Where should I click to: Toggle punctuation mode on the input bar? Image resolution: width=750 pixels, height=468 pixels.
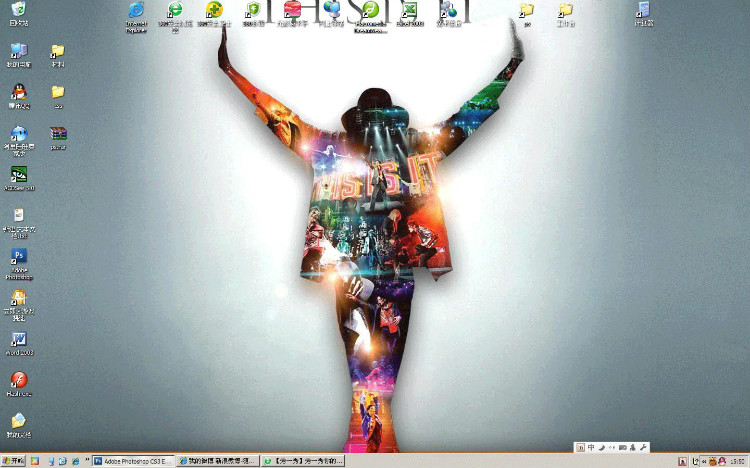612,447
